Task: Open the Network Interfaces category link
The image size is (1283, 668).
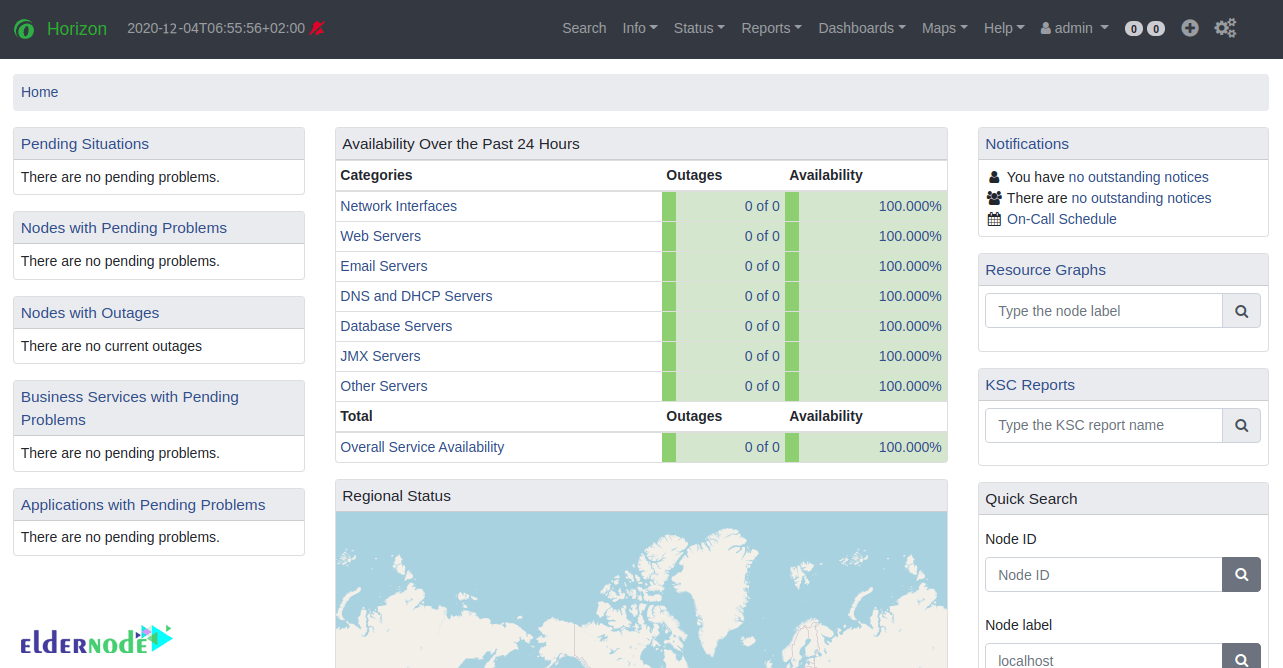Action: [x=398, y=206]
